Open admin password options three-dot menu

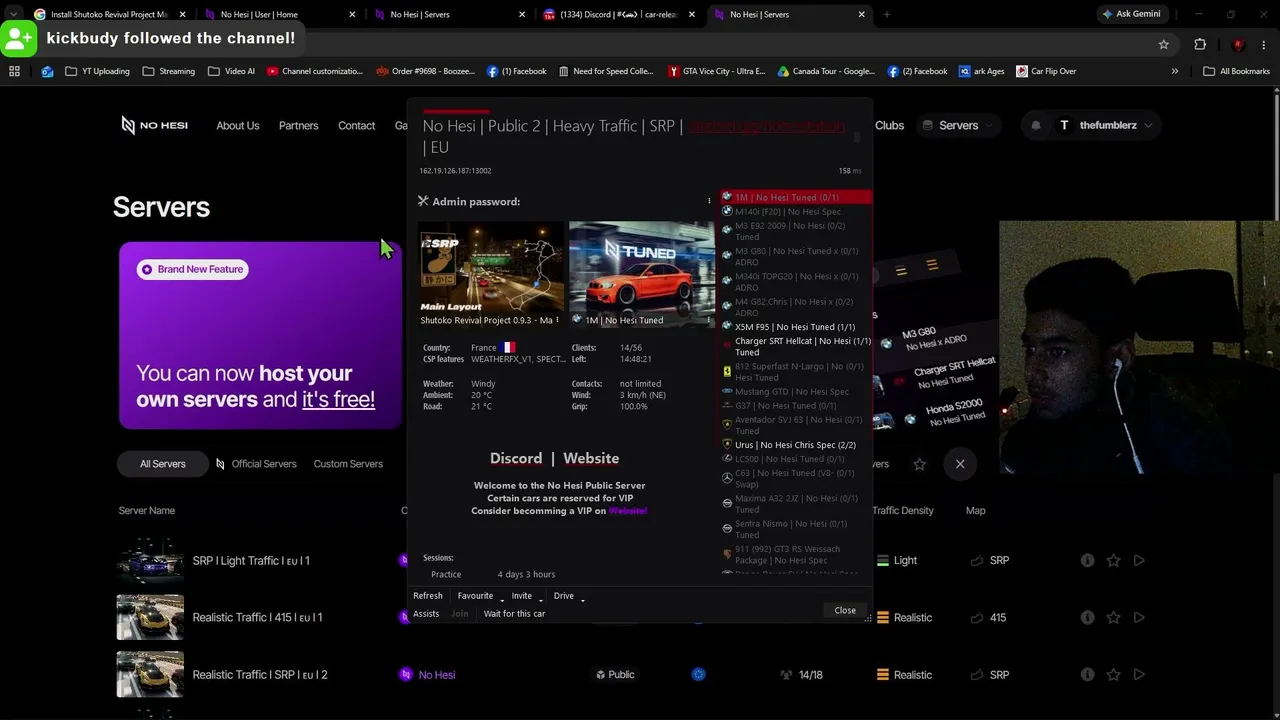pyautogui.click(x=709, y=202)
